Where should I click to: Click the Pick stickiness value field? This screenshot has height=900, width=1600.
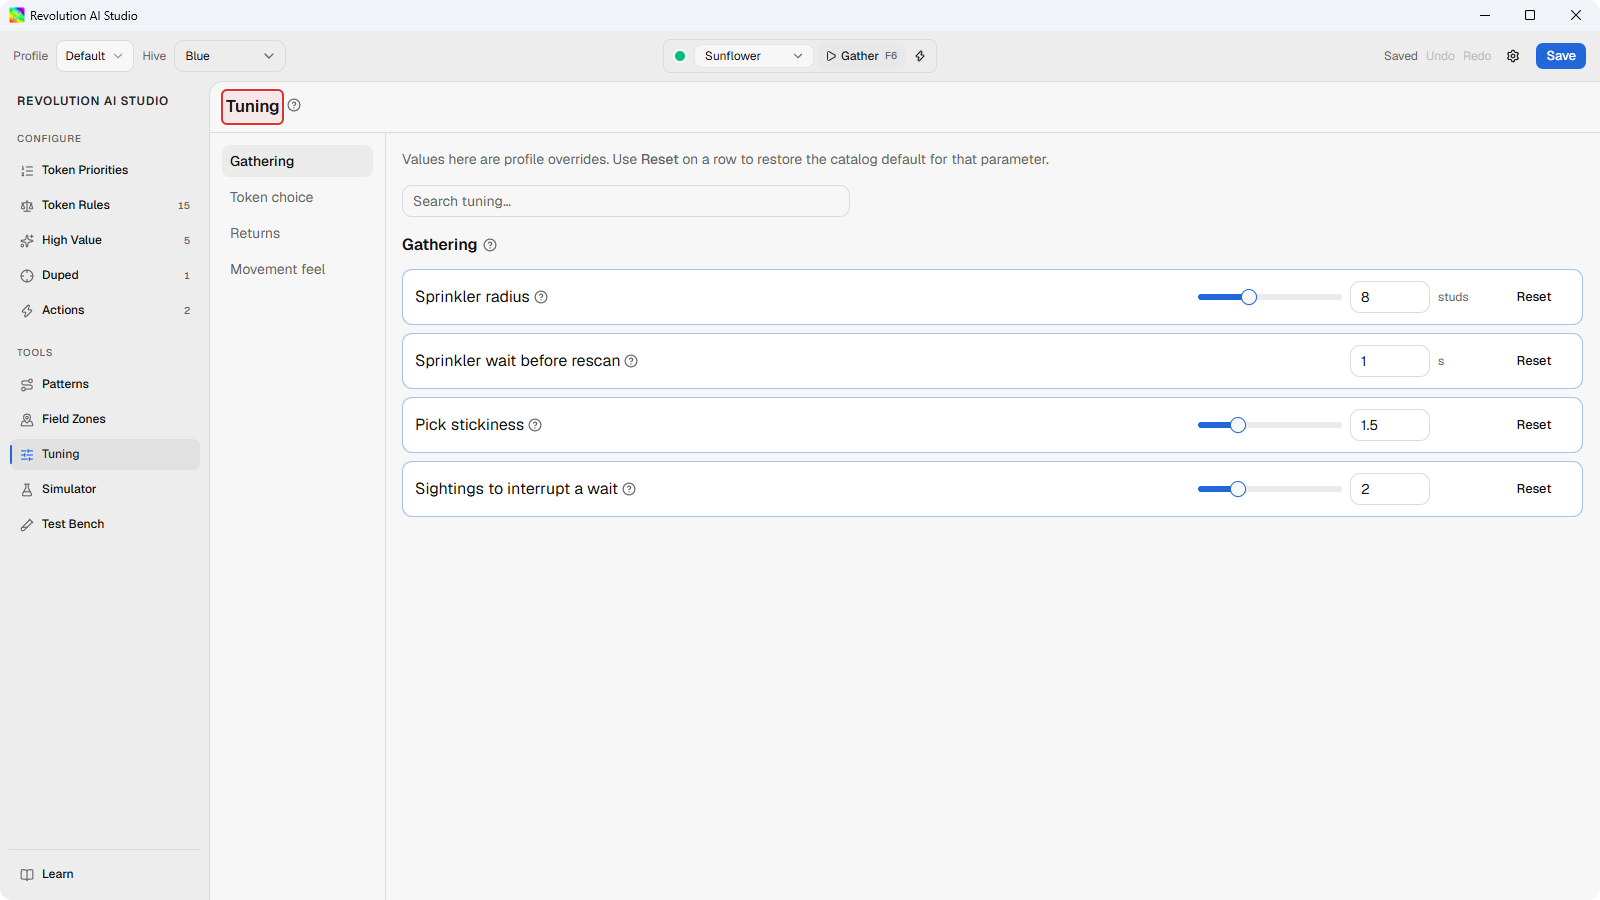pyautogui.click(x=1390, y=425)
